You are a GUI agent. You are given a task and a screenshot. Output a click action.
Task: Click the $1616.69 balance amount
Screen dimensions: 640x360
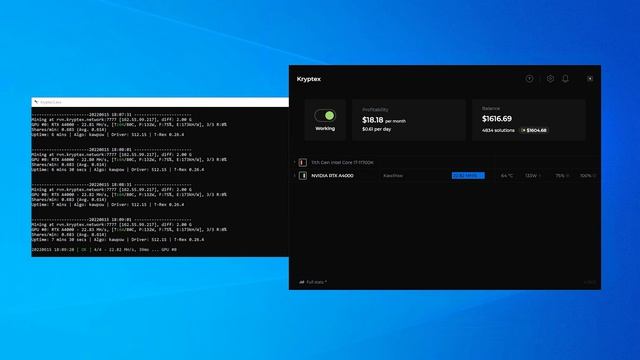[497, 119]
